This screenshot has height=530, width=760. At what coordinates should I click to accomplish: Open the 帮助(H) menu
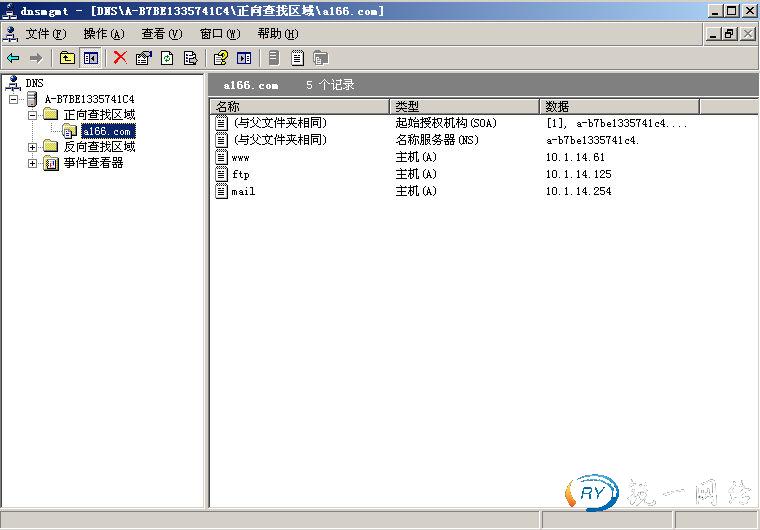(x=278, y=33)
